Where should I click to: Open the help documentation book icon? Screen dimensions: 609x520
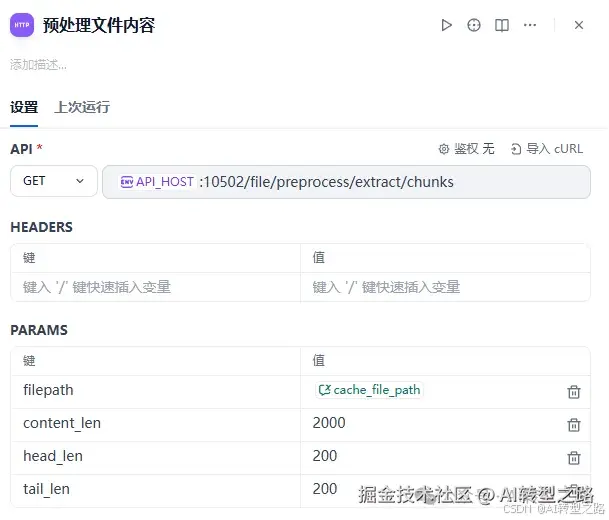(x=502, y=25)
